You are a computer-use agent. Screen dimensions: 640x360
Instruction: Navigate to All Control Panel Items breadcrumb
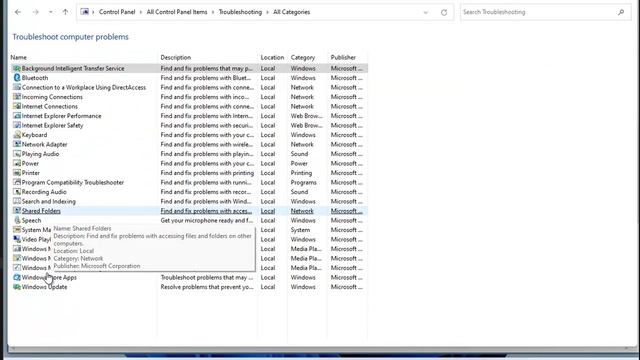click(x=177, y=12)
